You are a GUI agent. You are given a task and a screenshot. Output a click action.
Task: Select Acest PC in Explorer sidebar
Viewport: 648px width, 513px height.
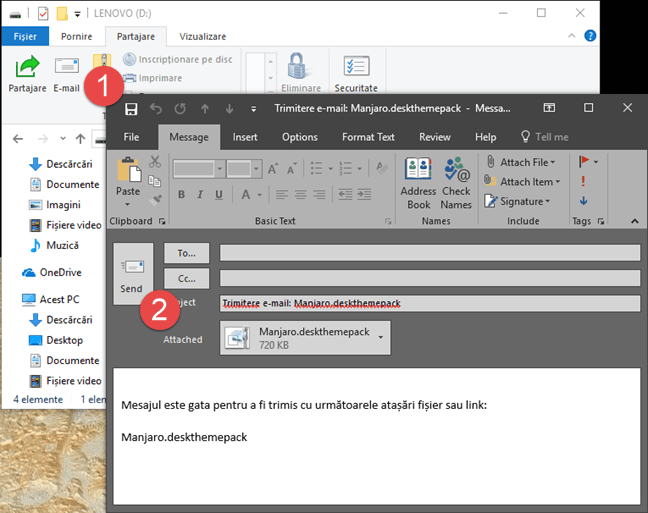point(50,299)
